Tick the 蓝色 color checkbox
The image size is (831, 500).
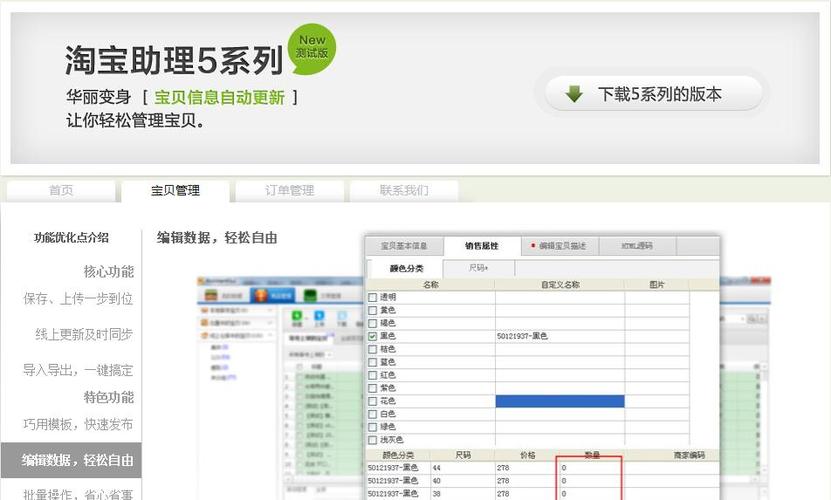pos(373,362)
